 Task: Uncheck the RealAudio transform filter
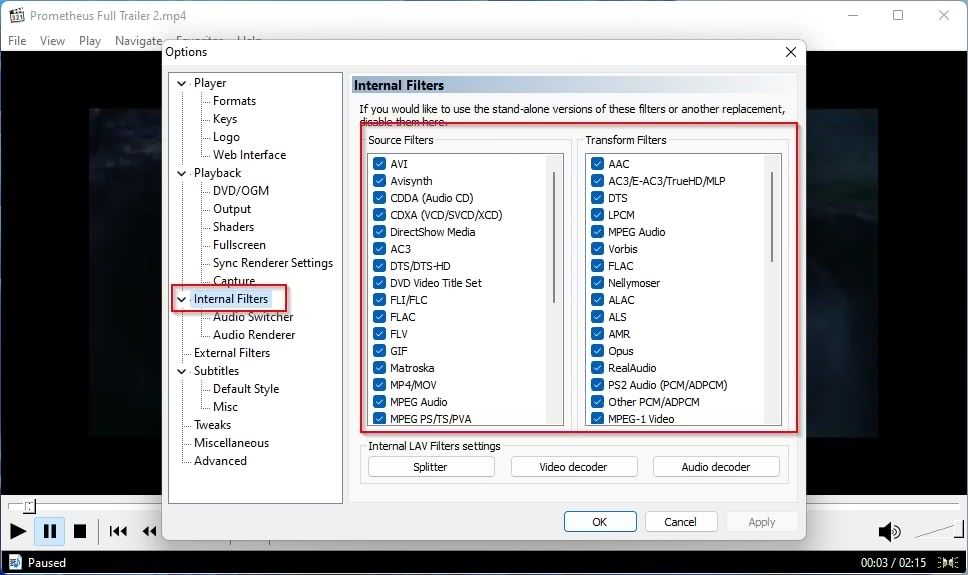[597, 367]
